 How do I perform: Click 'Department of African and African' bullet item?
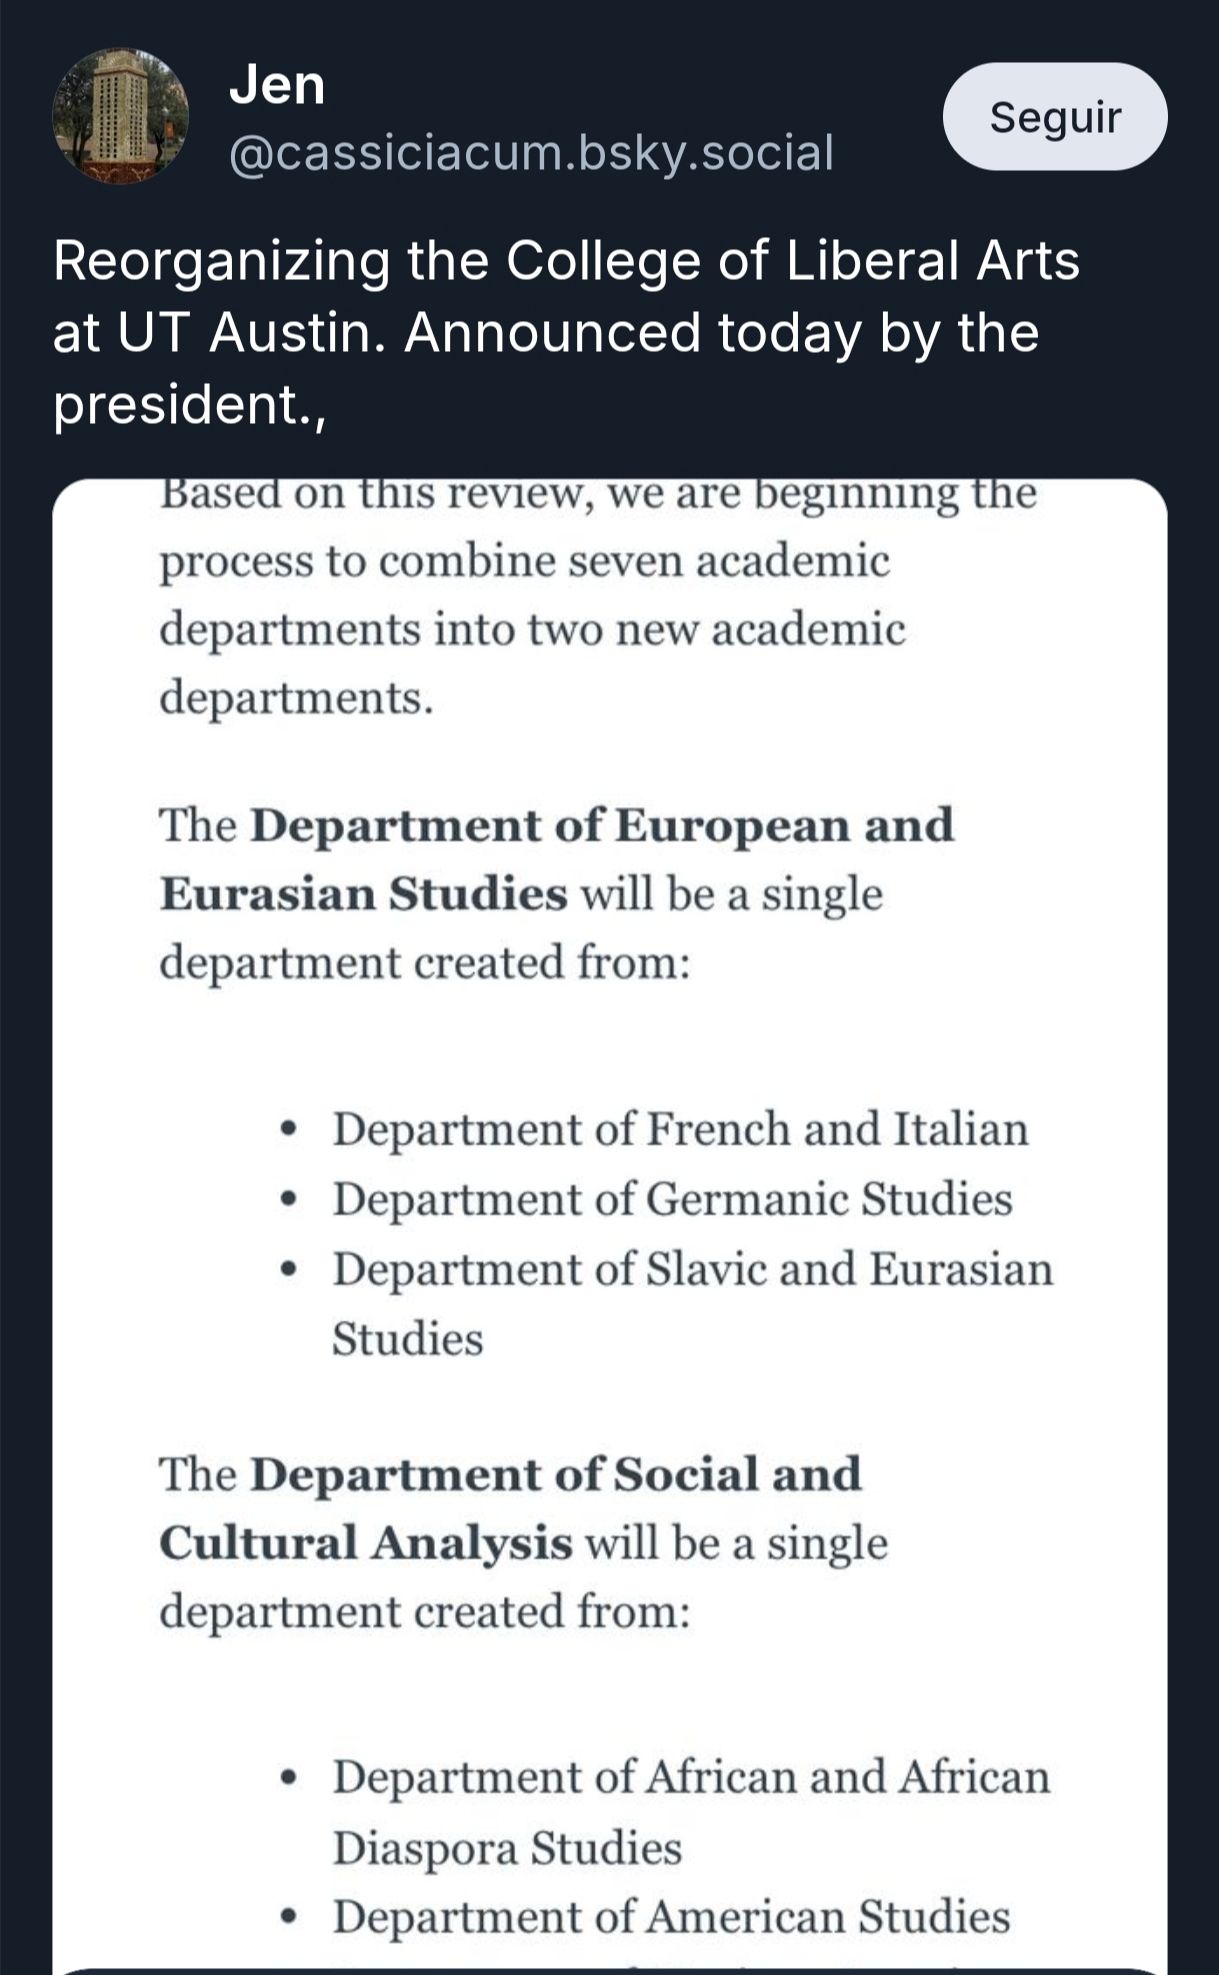pyautogui.click(x=691, y=1777)
